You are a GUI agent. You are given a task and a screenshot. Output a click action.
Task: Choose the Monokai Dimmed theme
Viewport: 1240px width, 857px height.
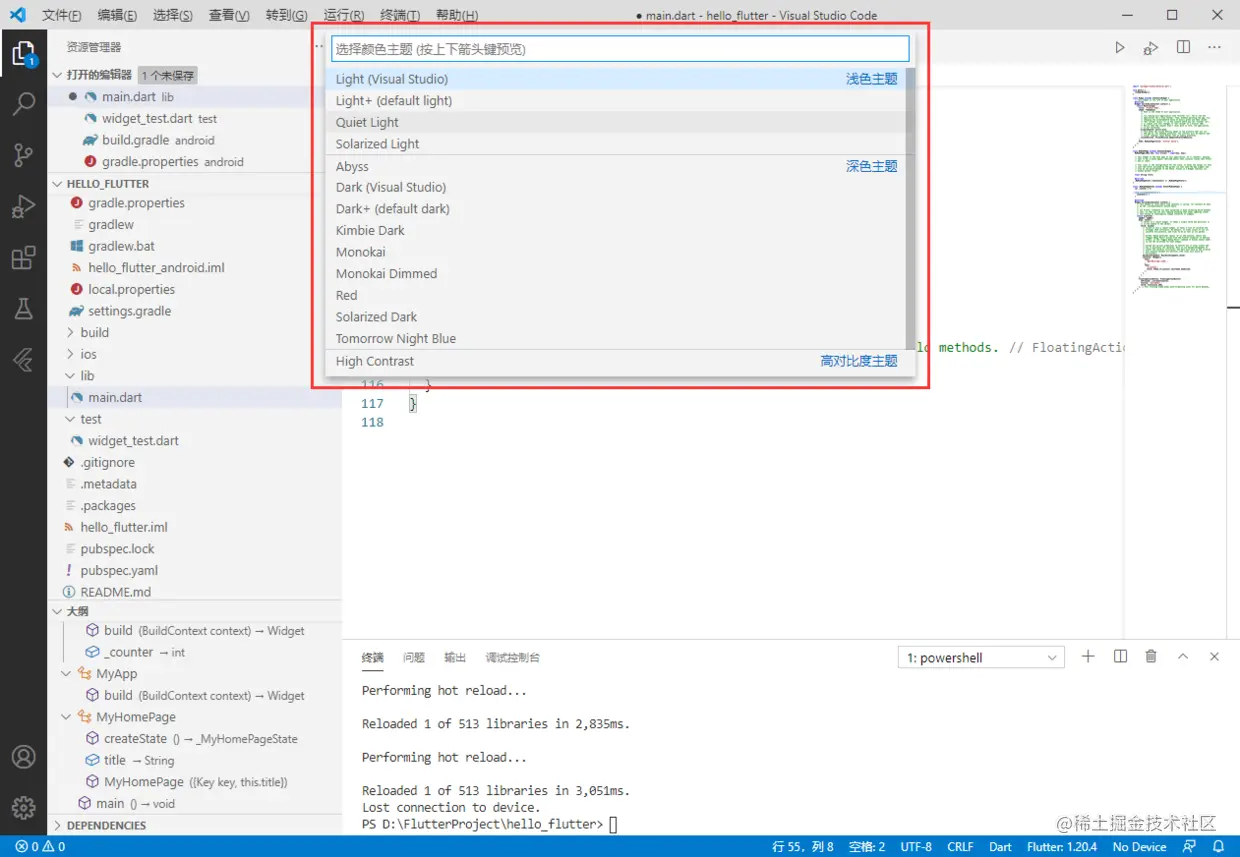(x=616, y=274)
